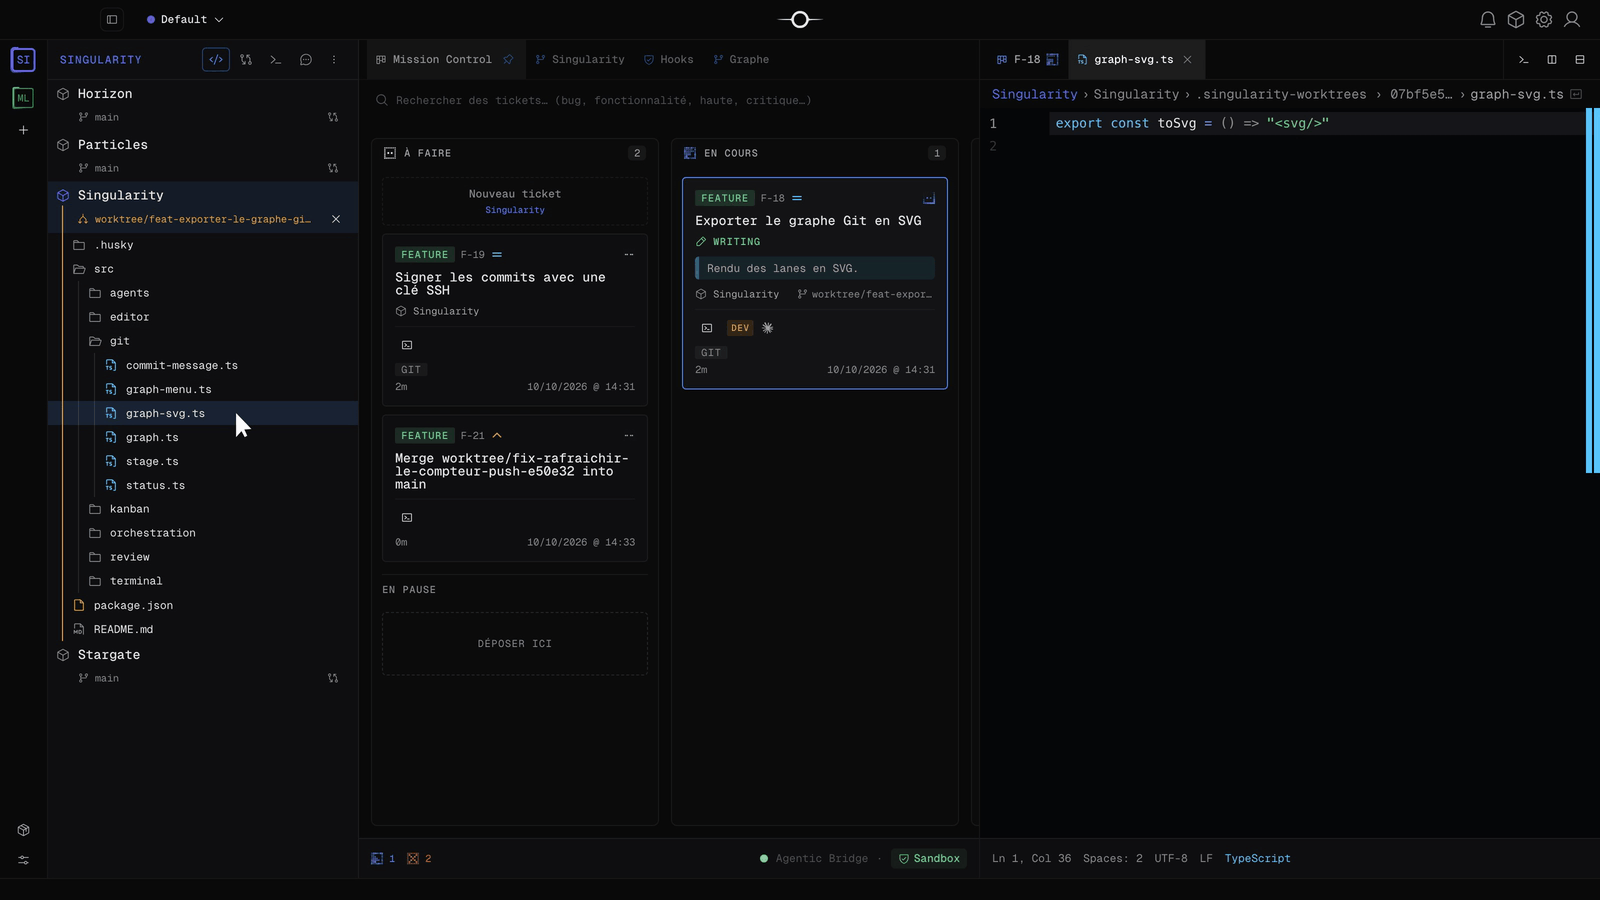Collapse the git folder
1600x900 pixels.
203,341
